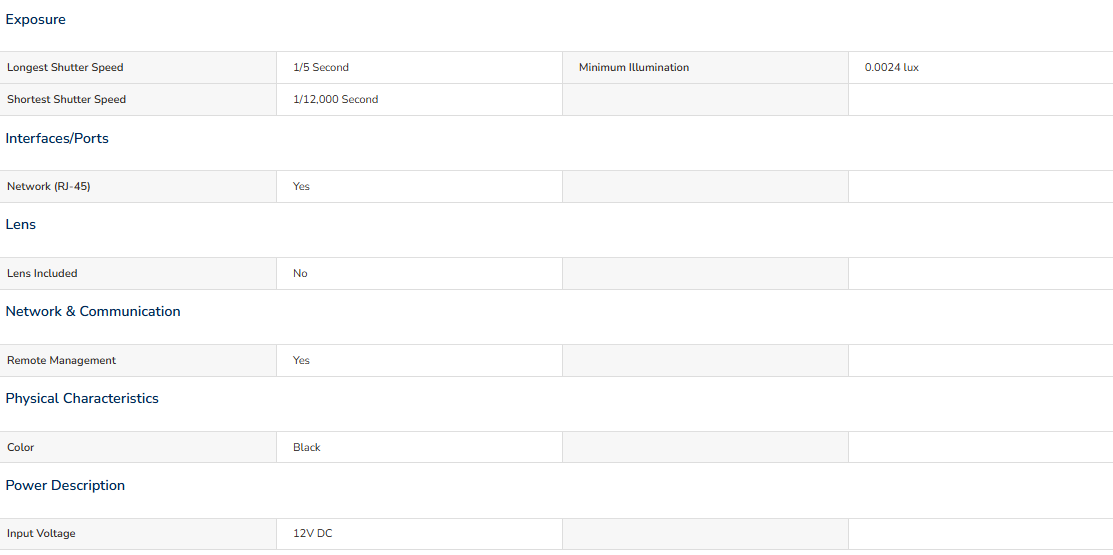Select the Interfaces/Ports section heading
Screen dimensions: 1113x555
(x=57, y=138)
